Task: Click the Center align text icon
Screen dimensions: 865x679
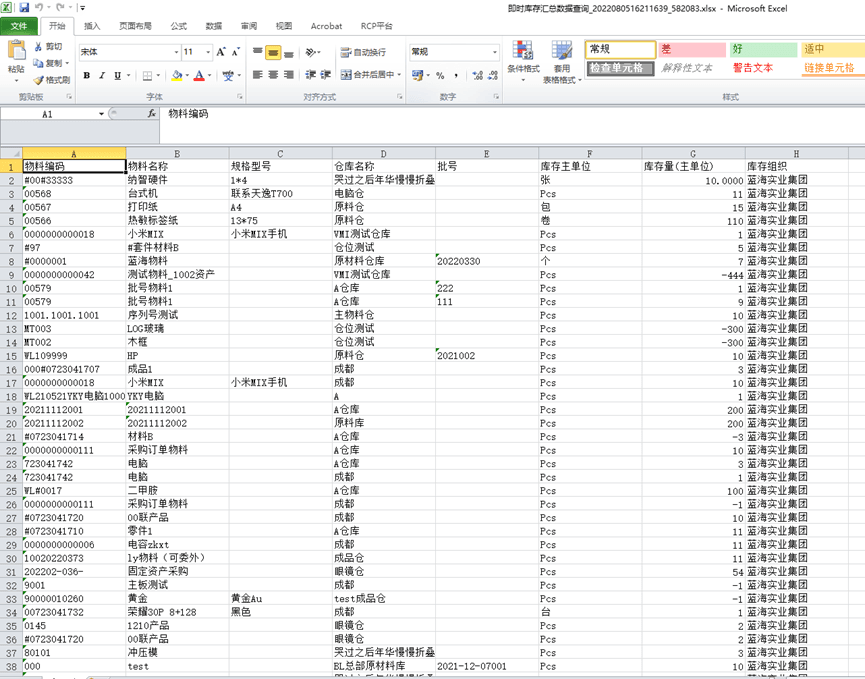Action: [x=273, y=75]
